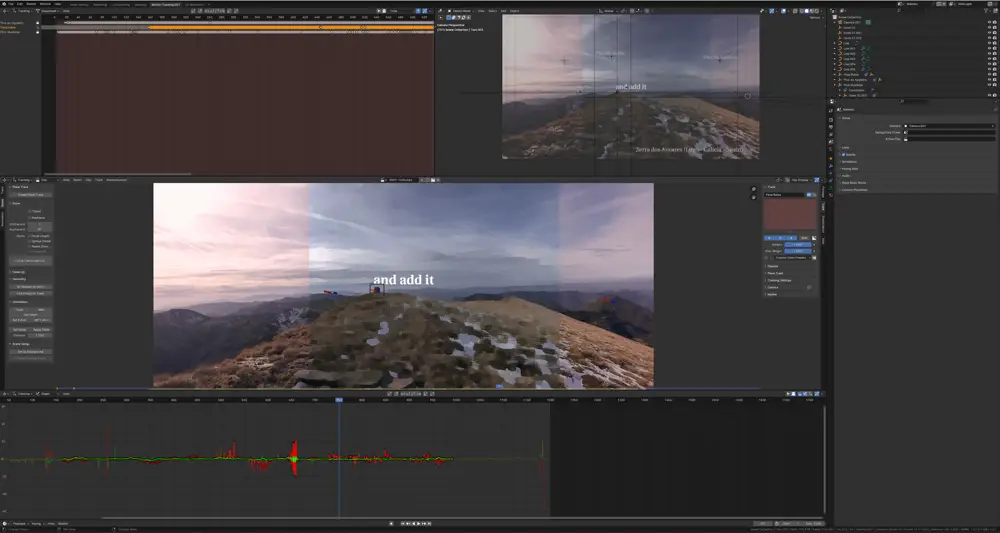
Task: Click the Solve Camera Motion button
Action: (31, 261)
